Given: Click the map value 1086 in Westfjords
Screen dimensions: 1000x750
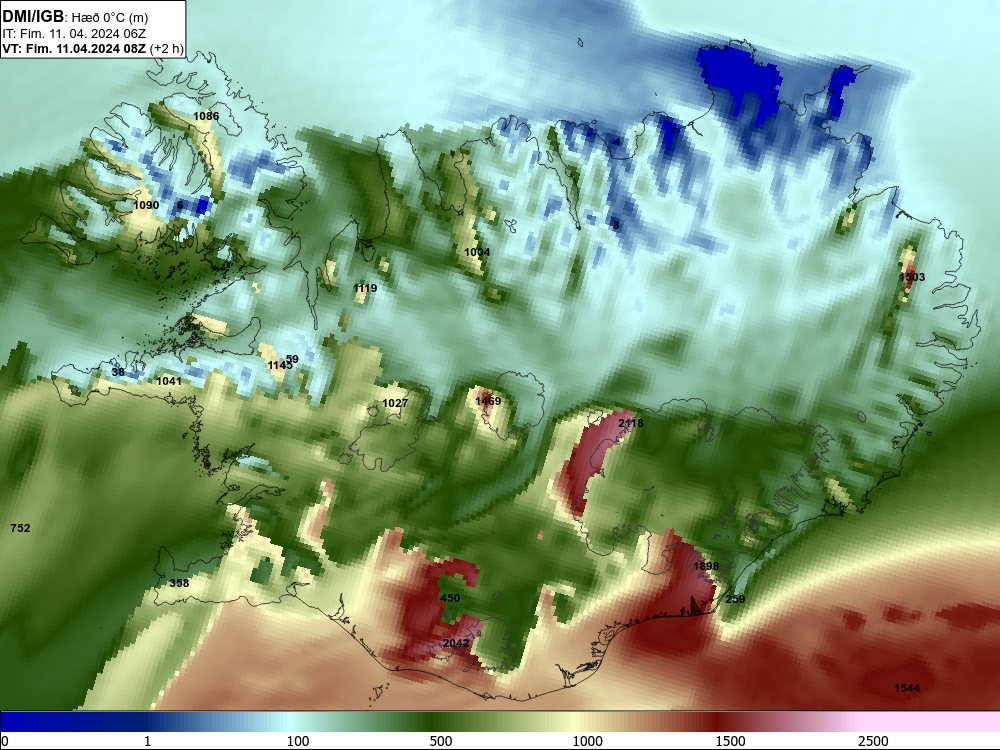Looking at the screenshot, I should coord(206,116).
